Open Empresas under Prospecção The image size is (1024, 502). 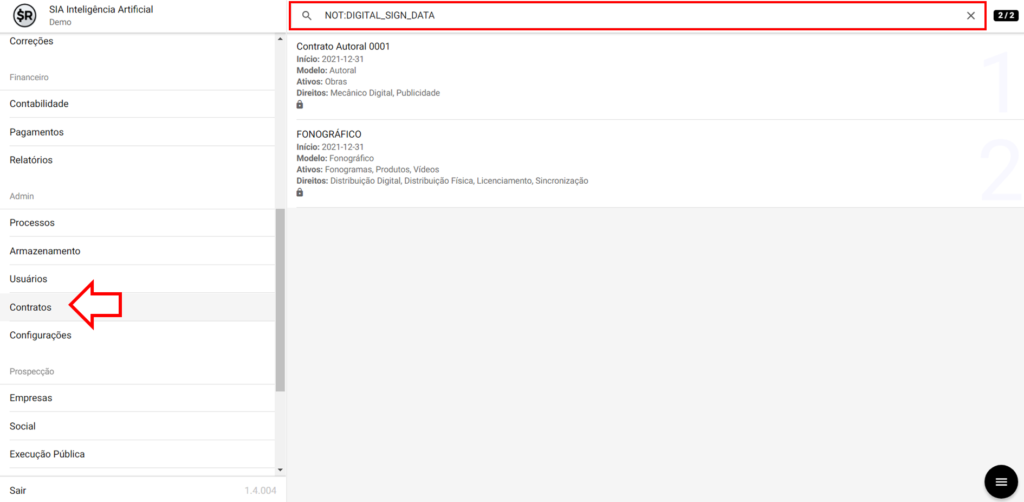31,398
